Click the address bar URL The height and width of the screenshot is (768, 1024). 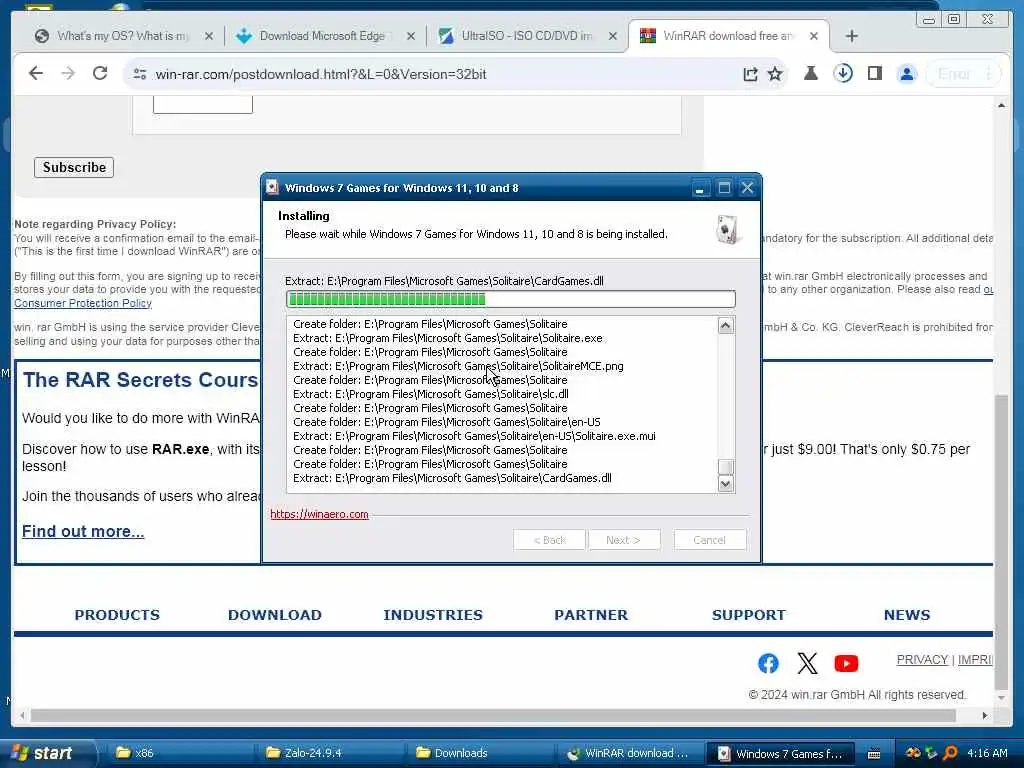click(321, 74)
